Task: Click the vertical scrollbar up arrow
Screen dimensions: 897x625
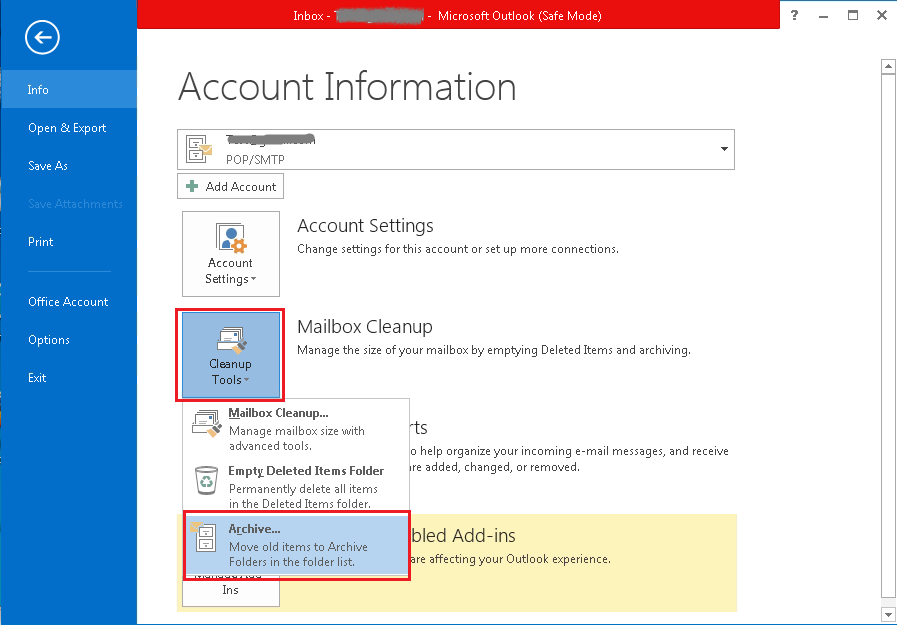Action: point(888,66)
